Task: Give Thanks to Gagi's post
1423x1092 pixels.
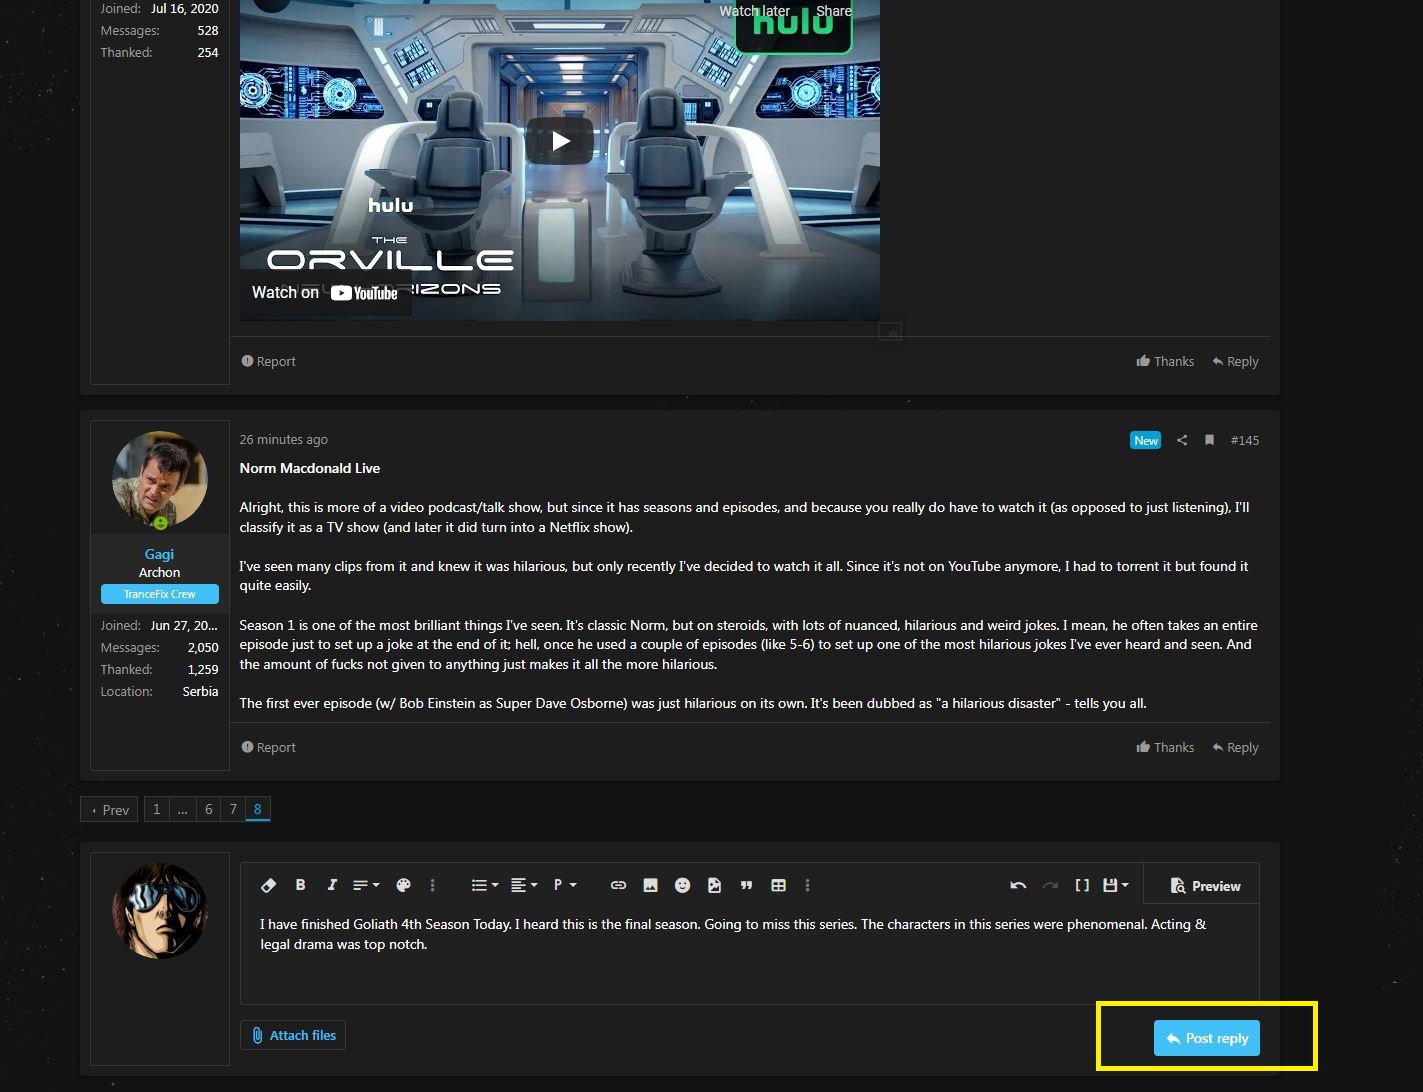Action: coord(1165,747)
